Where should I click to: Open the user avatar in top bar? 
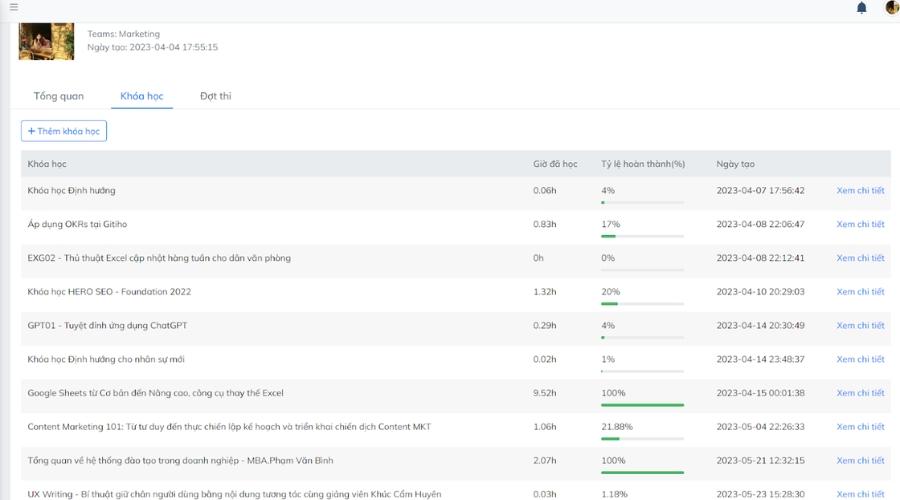[x=892, y=8]
